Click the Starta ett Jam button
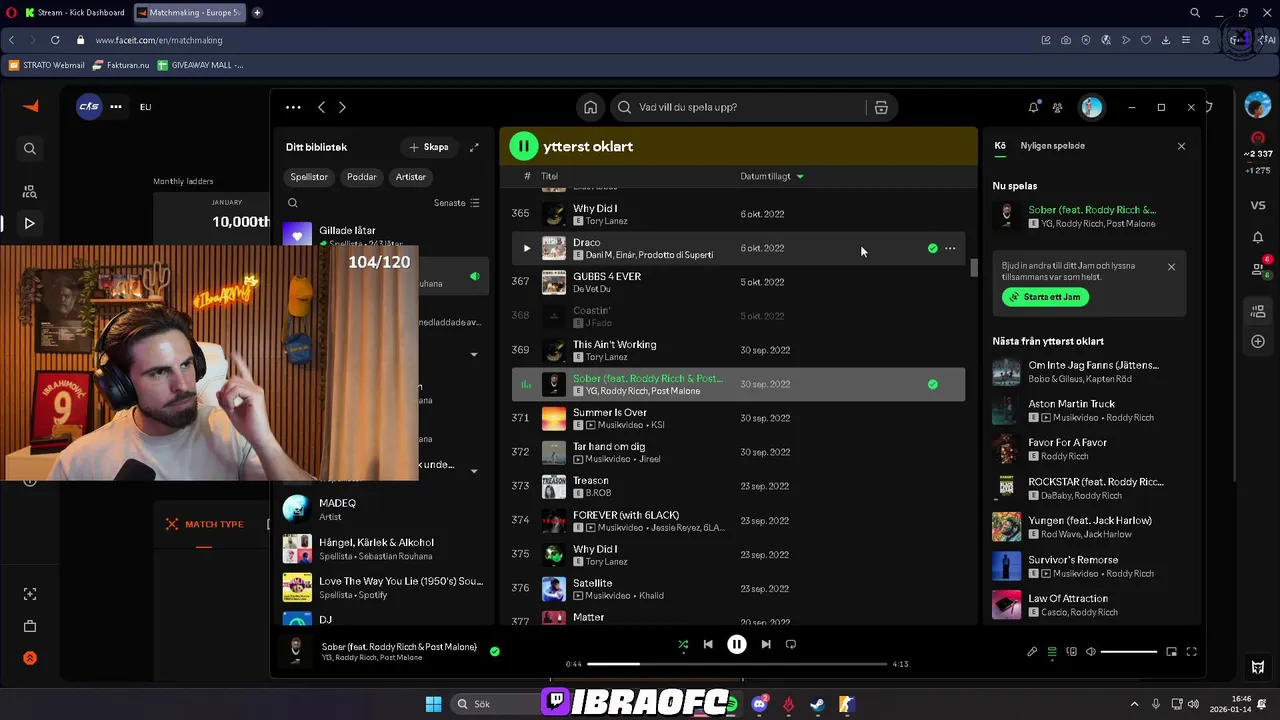This screenshot has height=720, width=1280. tap(1045, 297)
